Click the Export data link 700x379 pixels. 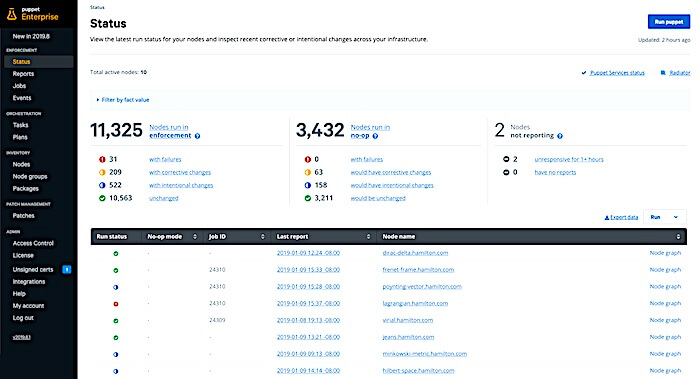pyautogui.click(x=624, y=217)
